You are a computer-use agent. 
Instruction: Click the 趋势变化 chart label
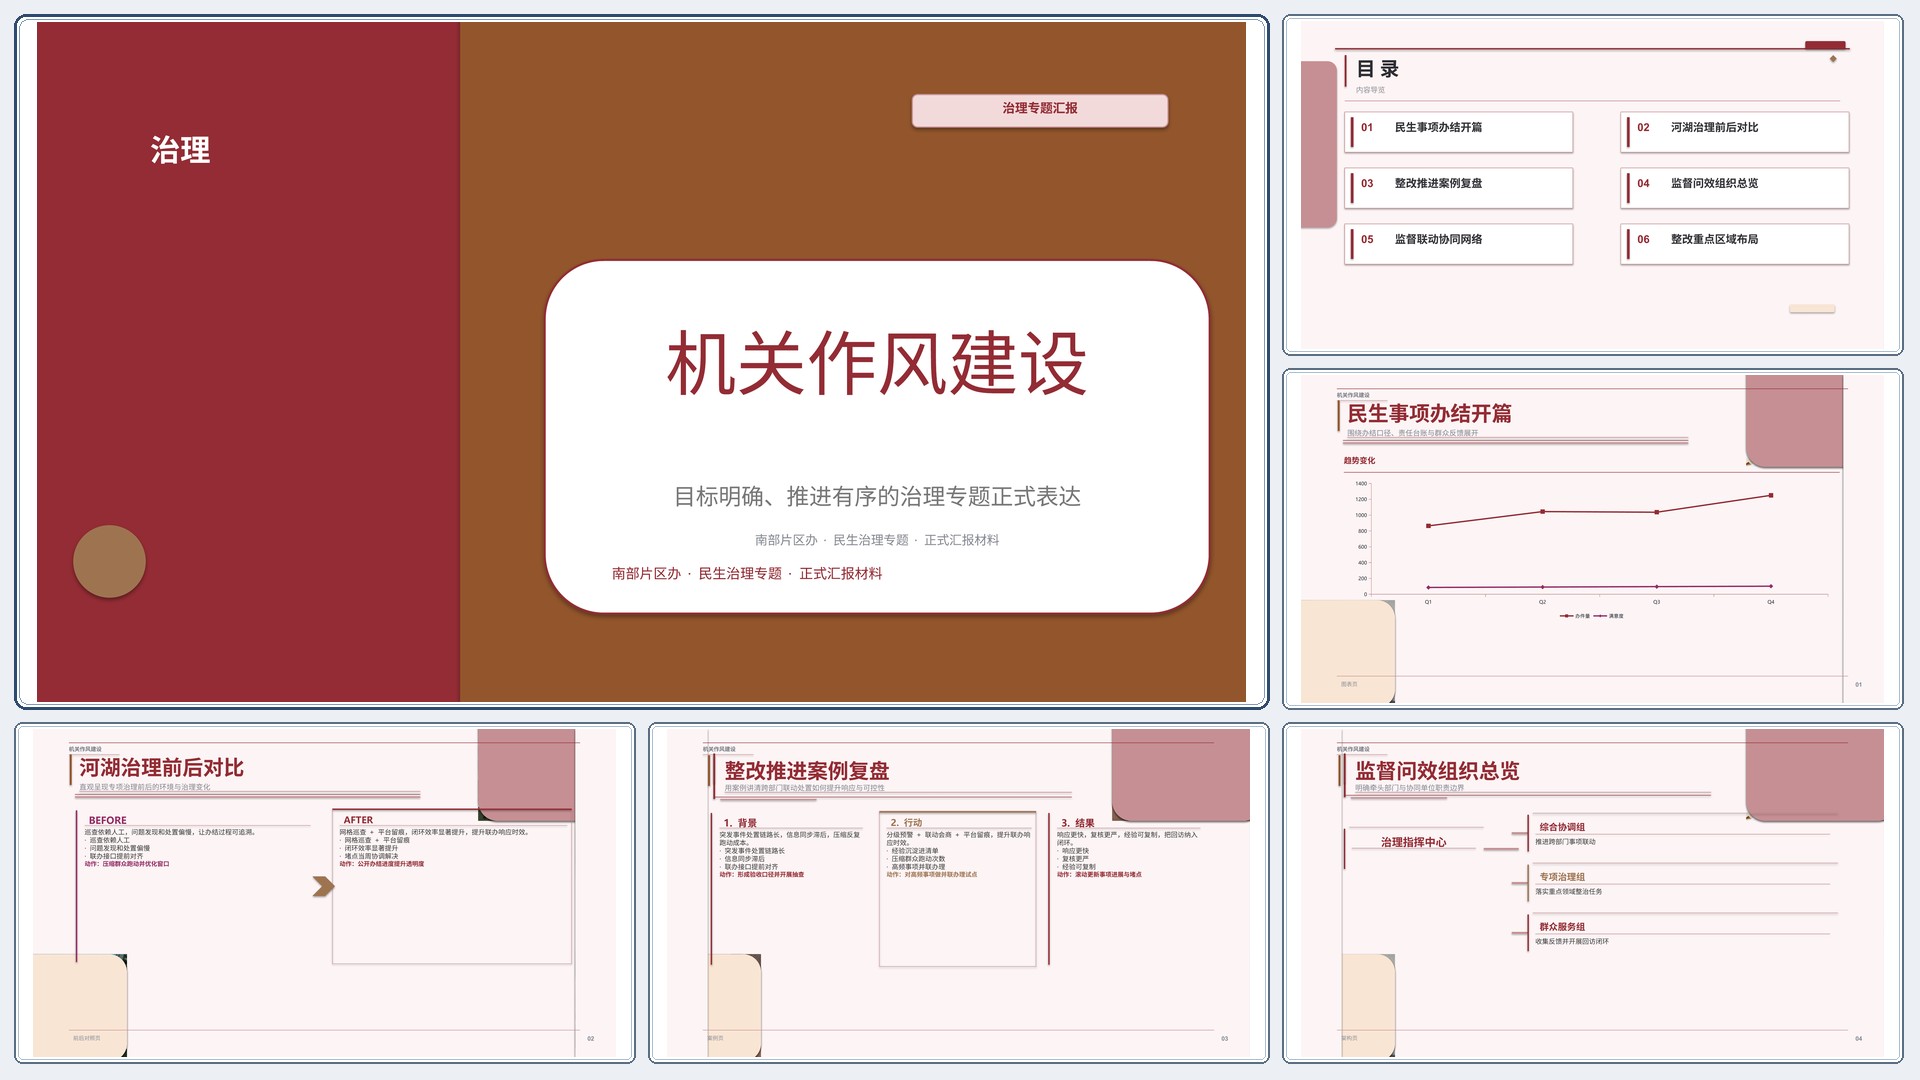(x=1359, y=461)
